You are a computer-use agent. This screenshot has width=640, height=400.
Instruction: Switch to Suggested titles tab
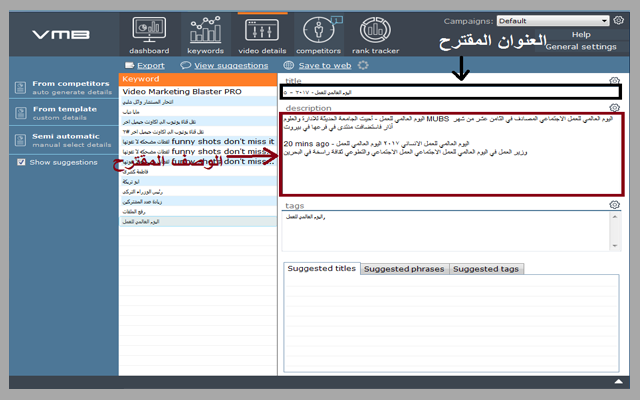[x=322, y=268]
